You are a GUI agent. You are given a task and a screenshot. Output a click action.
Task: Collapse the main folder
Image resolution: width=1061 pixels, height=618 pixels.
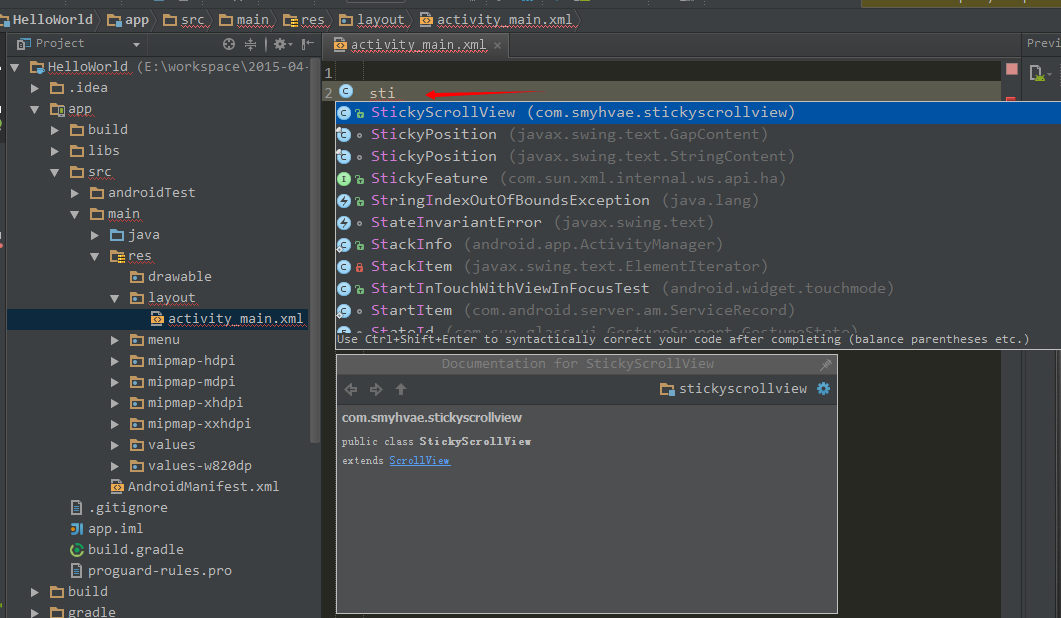click(74, 214)
